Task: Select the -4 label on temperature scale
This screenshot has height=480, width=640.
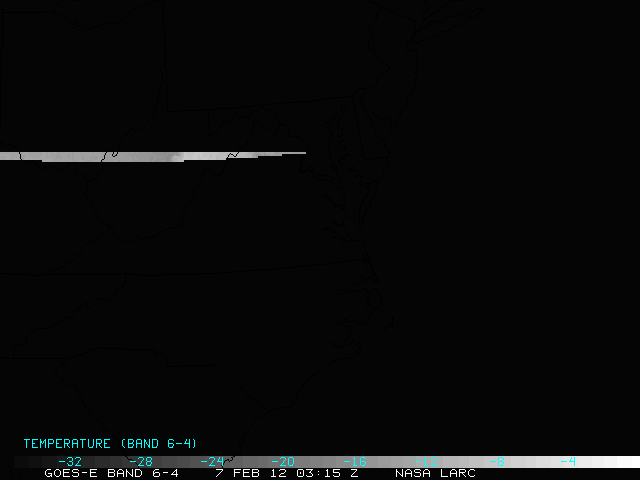Action: click(x=567, y=462)
